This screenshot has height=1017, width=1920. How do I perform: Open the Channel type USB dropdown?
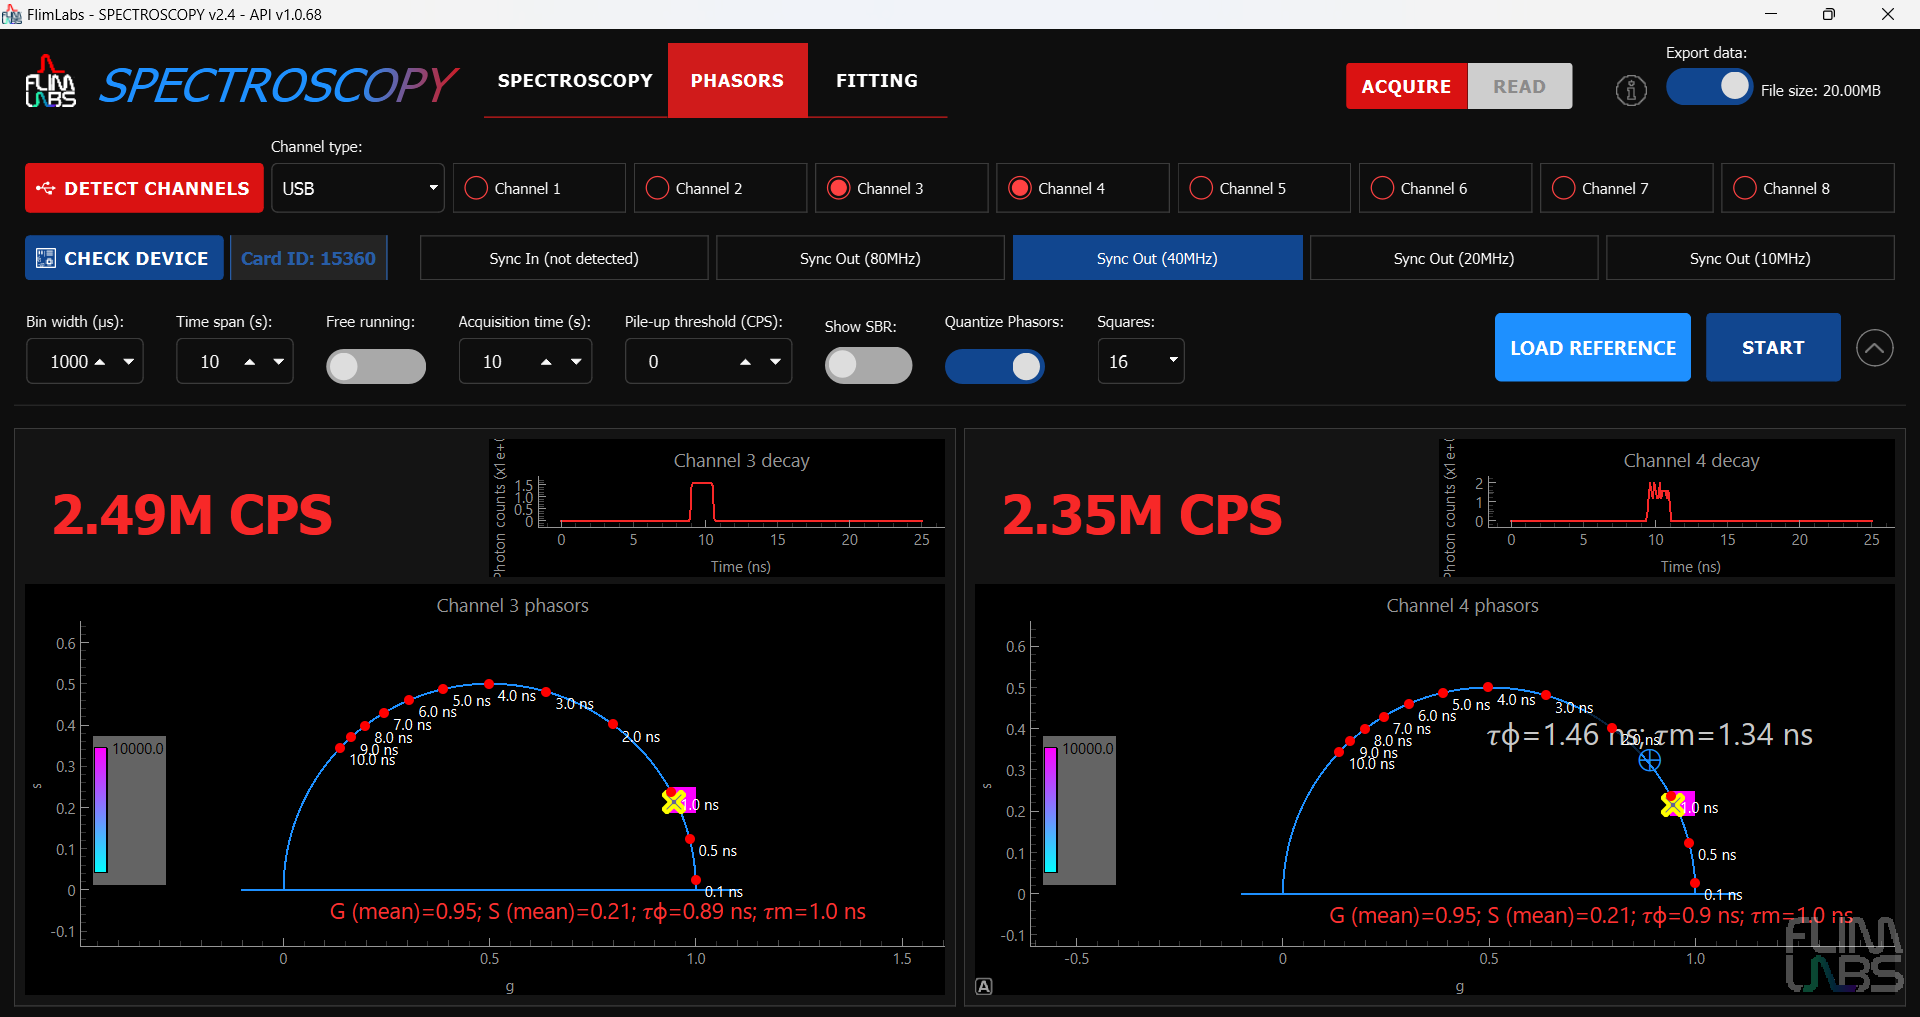coord(358,188)
